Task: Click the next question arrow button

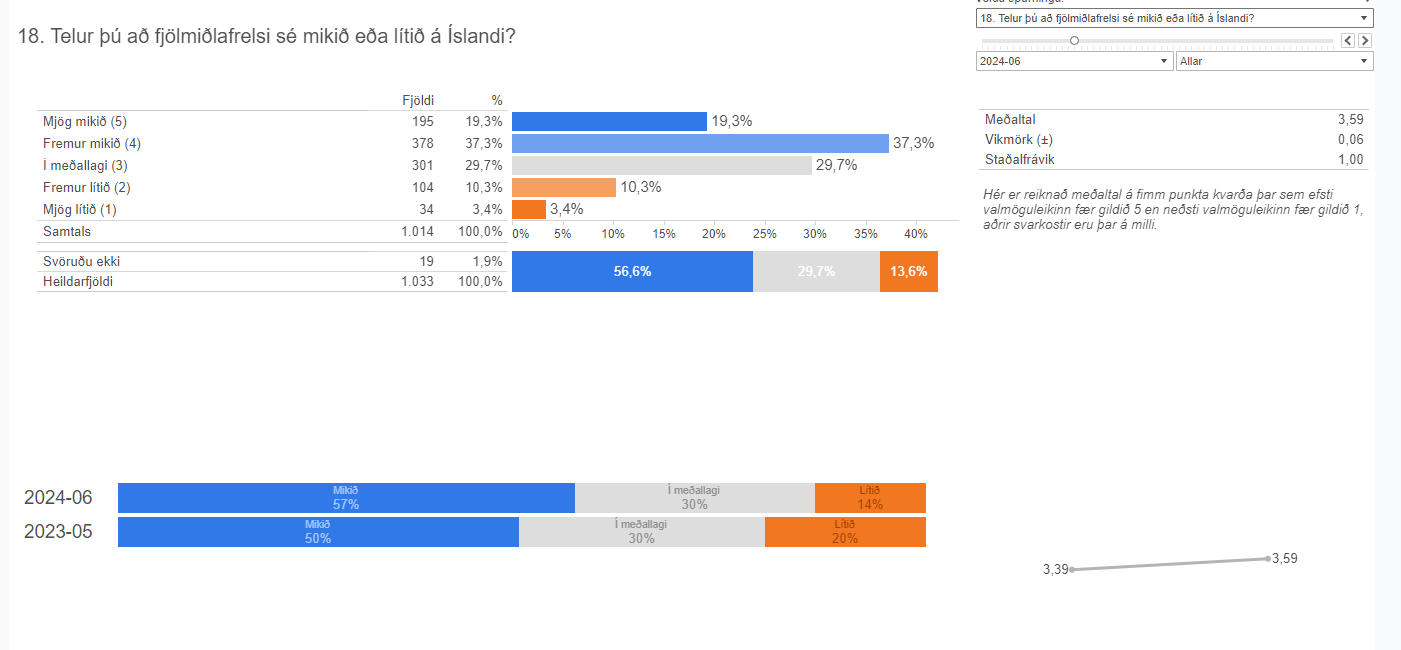Action: [x=1365, y=41]
